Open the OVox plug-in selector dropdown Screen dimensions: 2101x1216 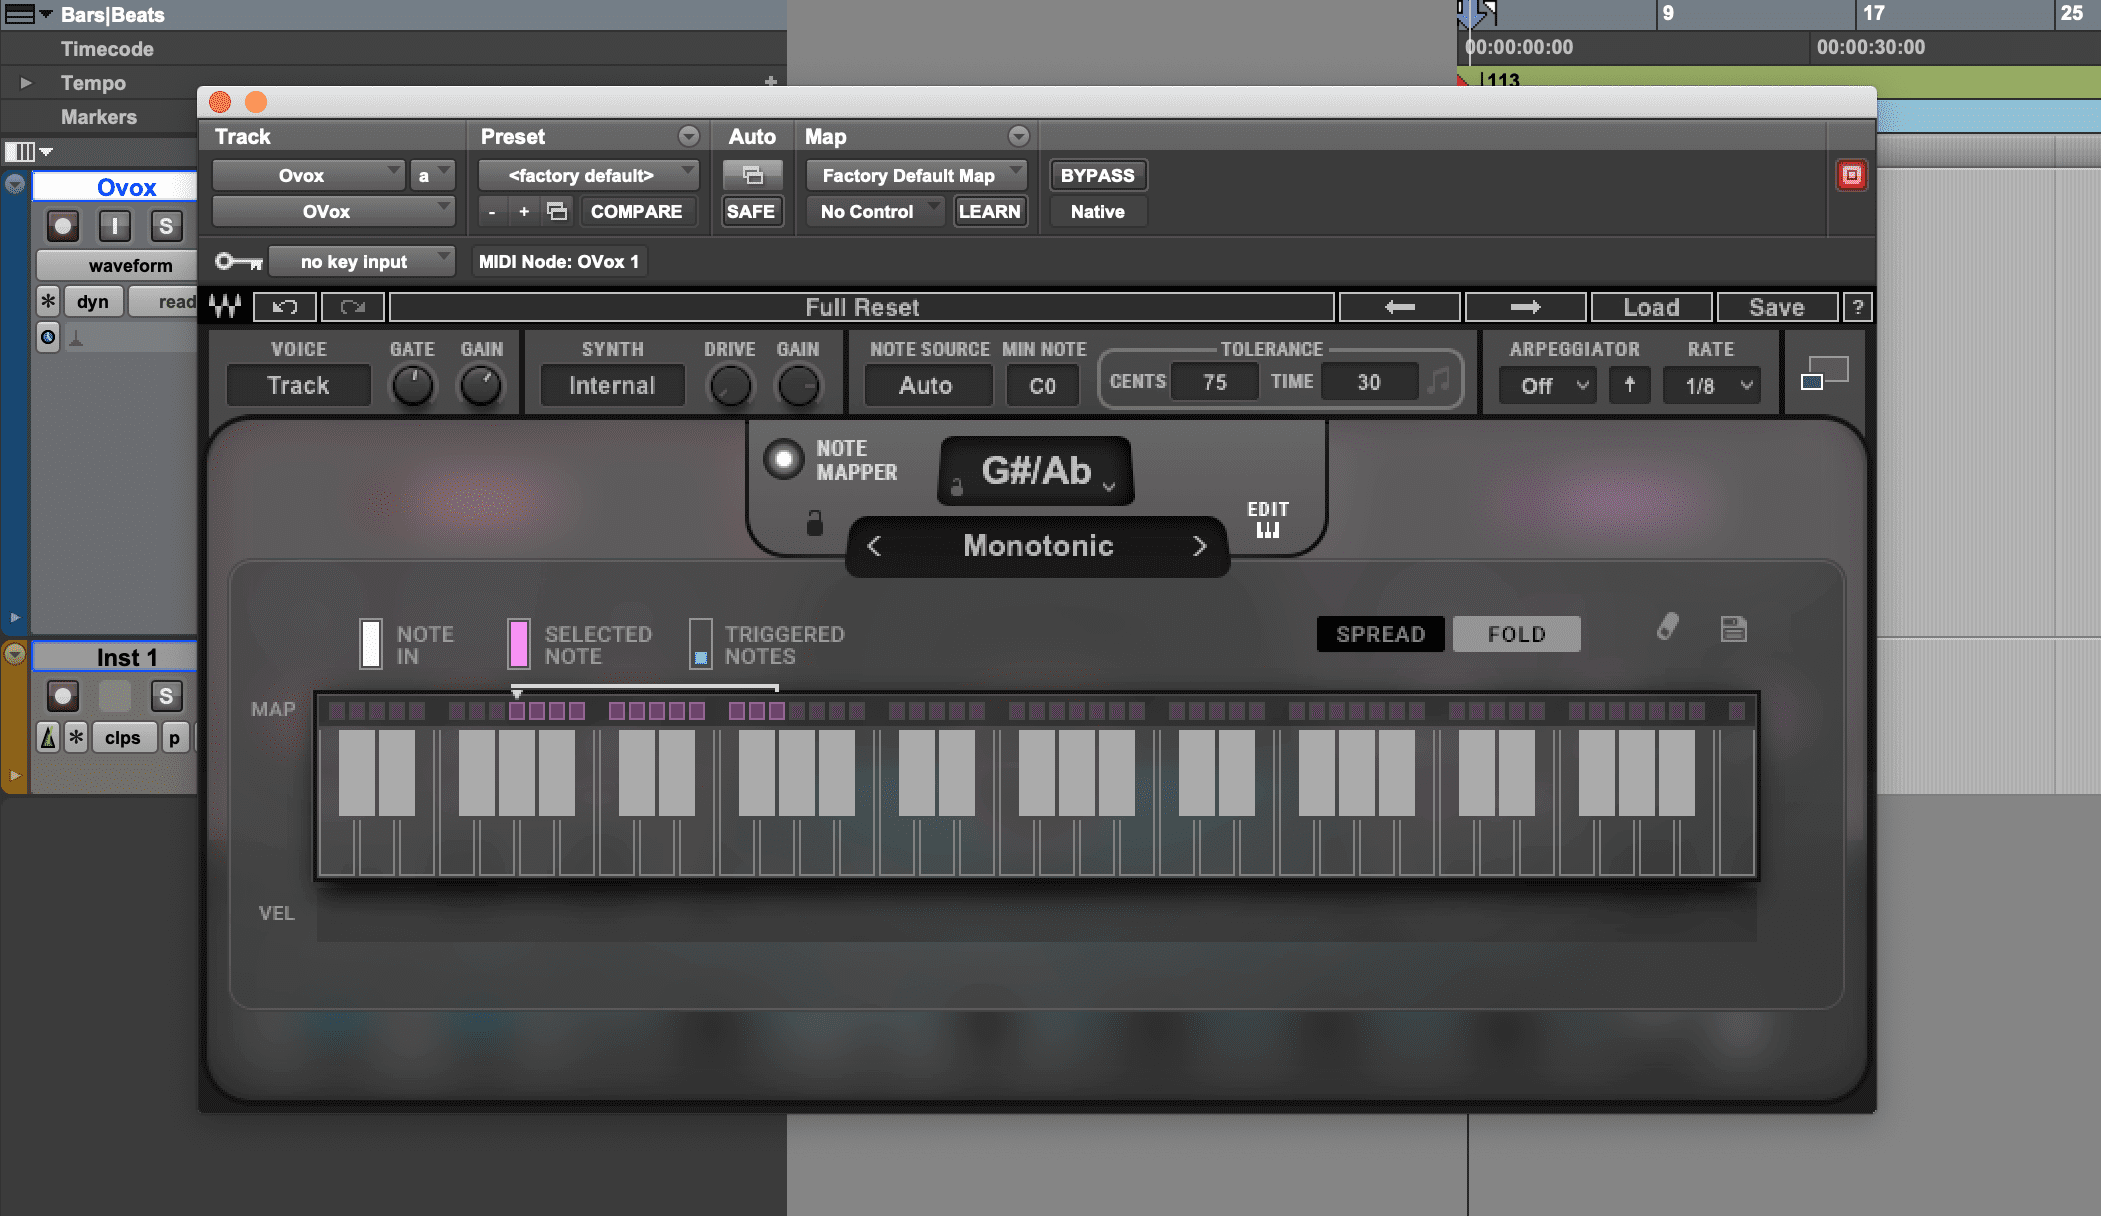[x=333, y=211]
